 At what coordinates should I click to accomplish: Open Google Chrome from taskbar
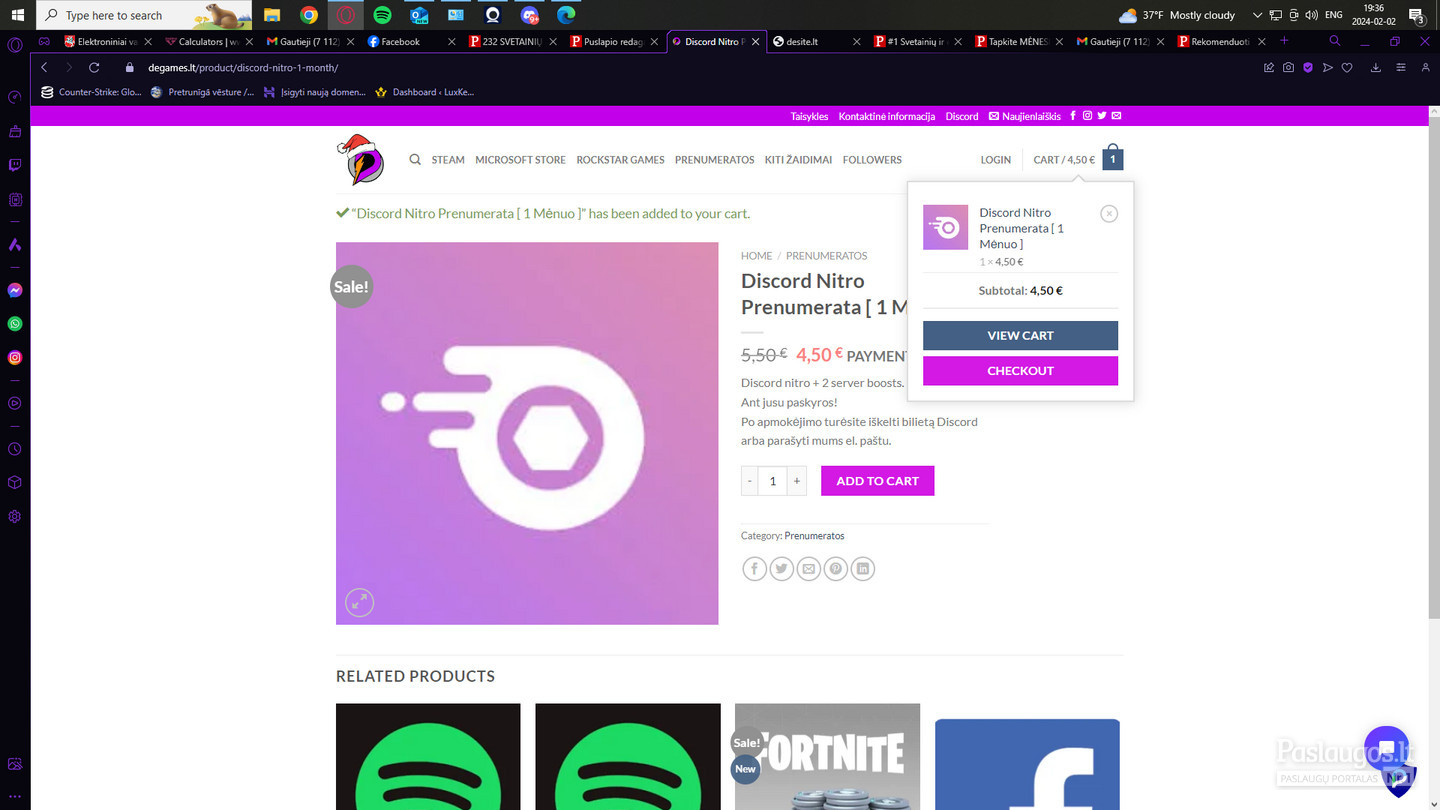(309, 15)
